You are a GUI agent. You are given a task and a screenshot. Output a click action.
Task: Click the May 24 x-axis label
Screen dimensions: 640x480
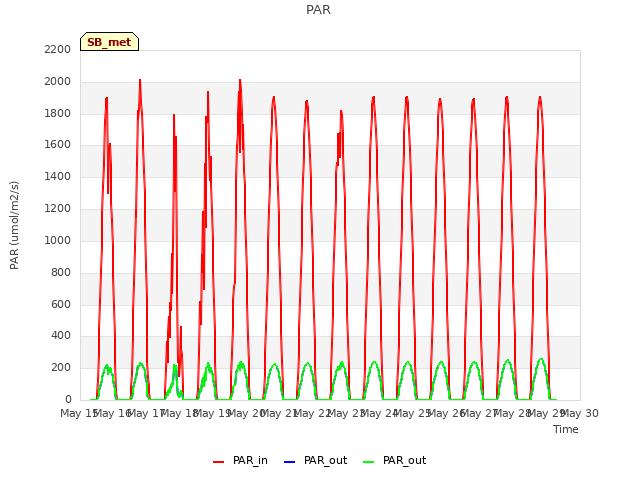[380, 413]
